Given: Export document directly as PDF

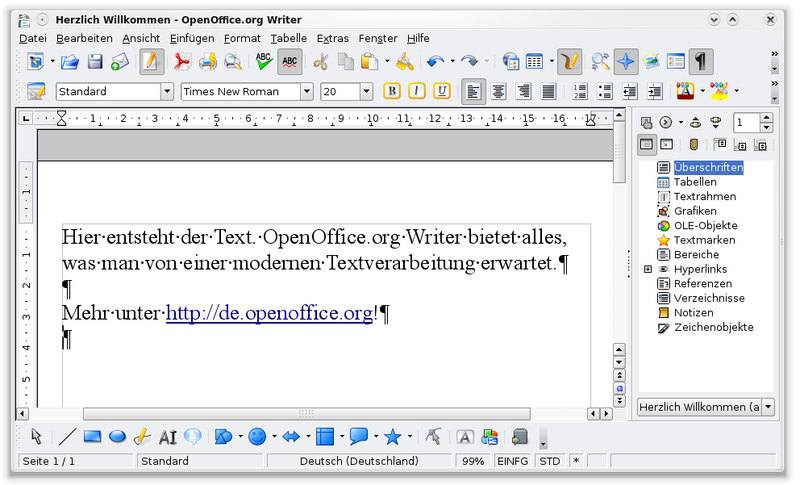Looking at the screenshot, I should pos(182,62).
